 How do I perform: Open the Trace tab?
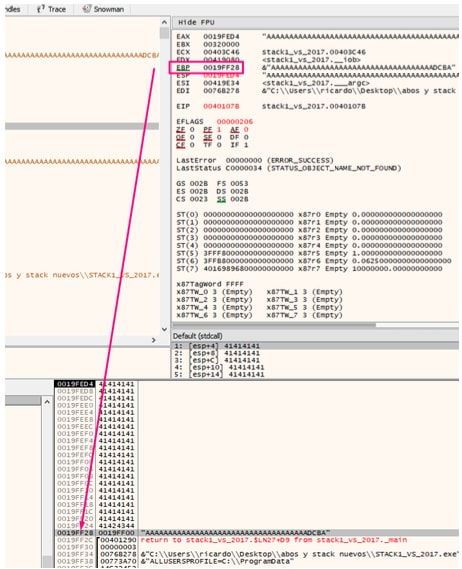[51, 9]
